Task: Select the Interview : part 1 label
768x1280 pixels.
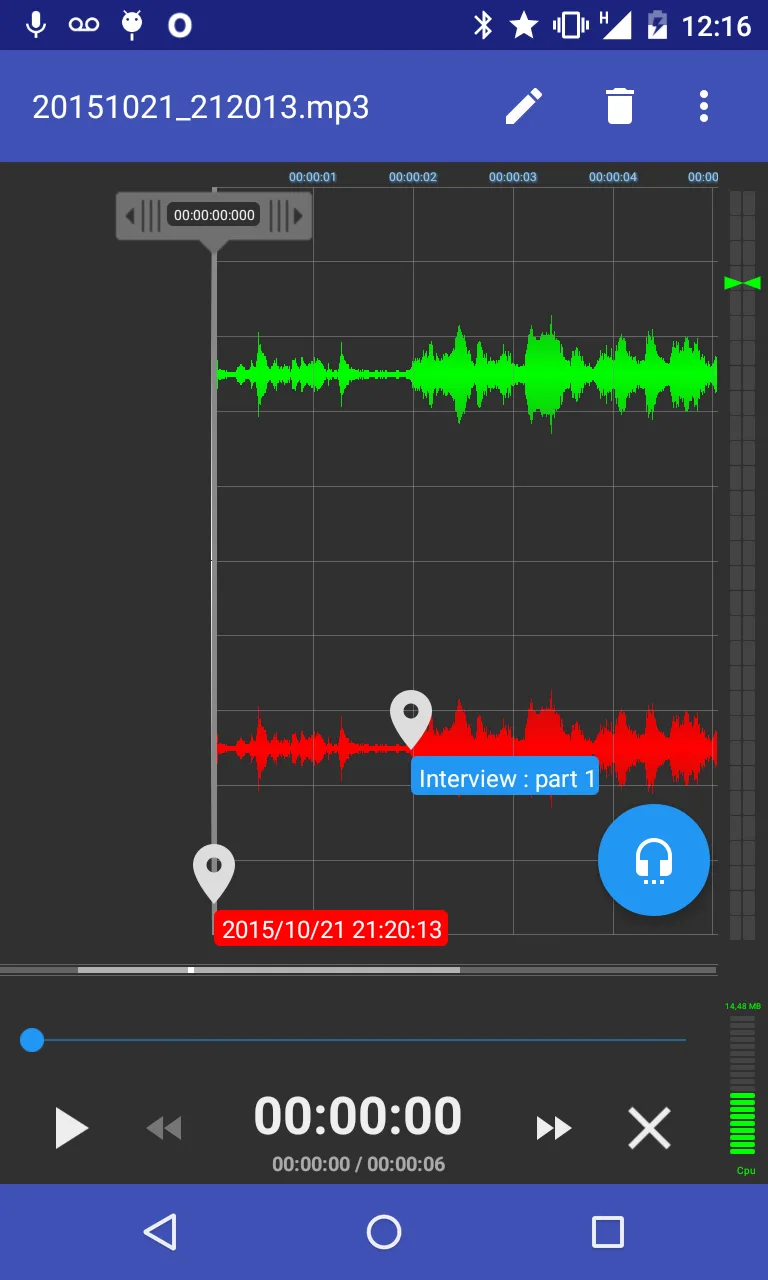Action: click(x=505, y=779)
